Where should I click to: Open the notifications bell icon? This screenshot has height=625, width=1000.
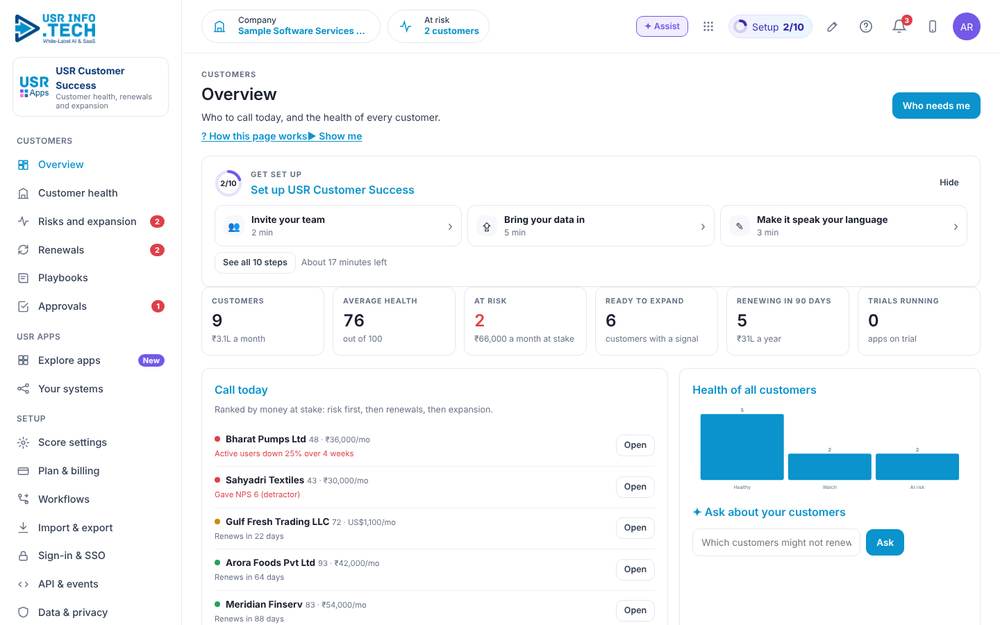(x=899, y=27)
